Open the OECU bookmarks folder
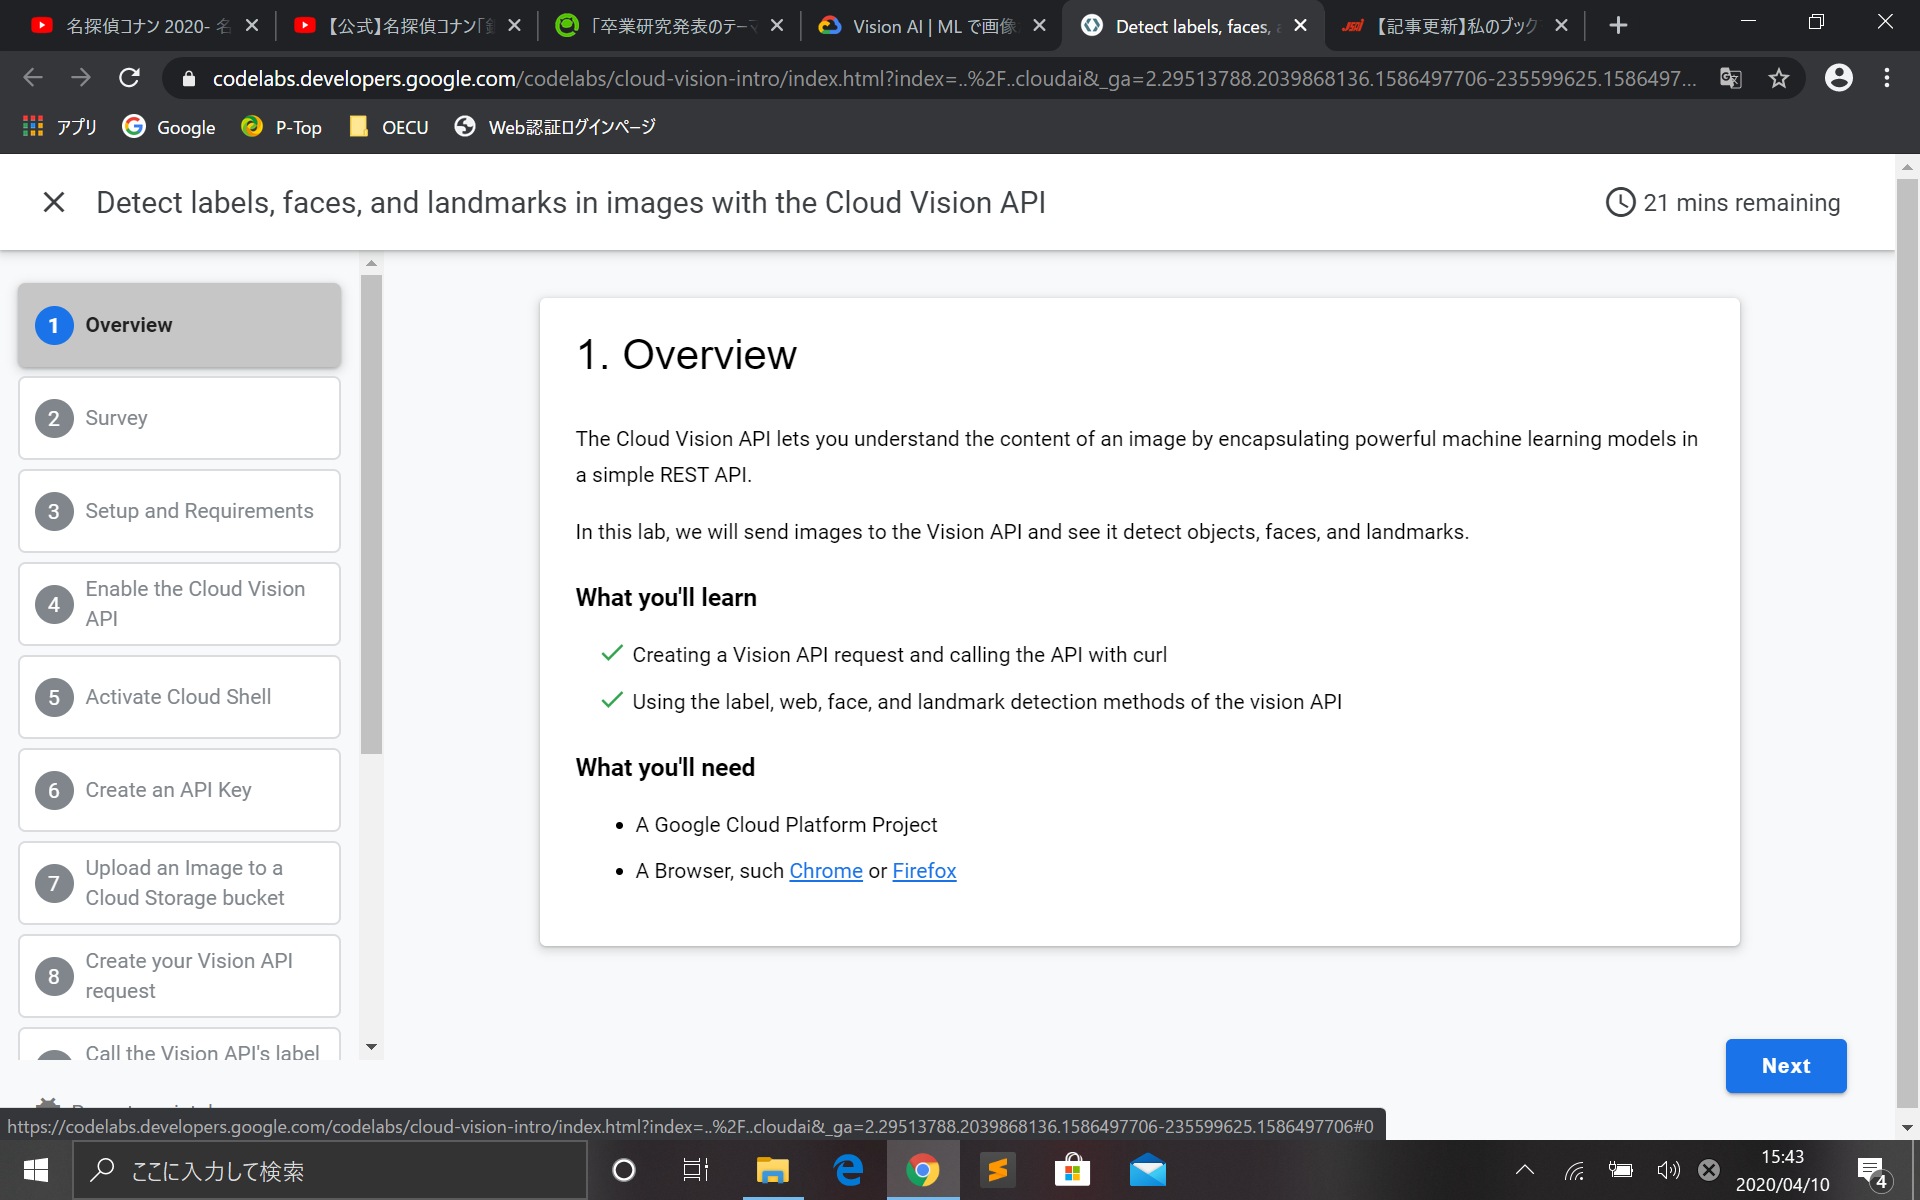 [x=389, y=127]
